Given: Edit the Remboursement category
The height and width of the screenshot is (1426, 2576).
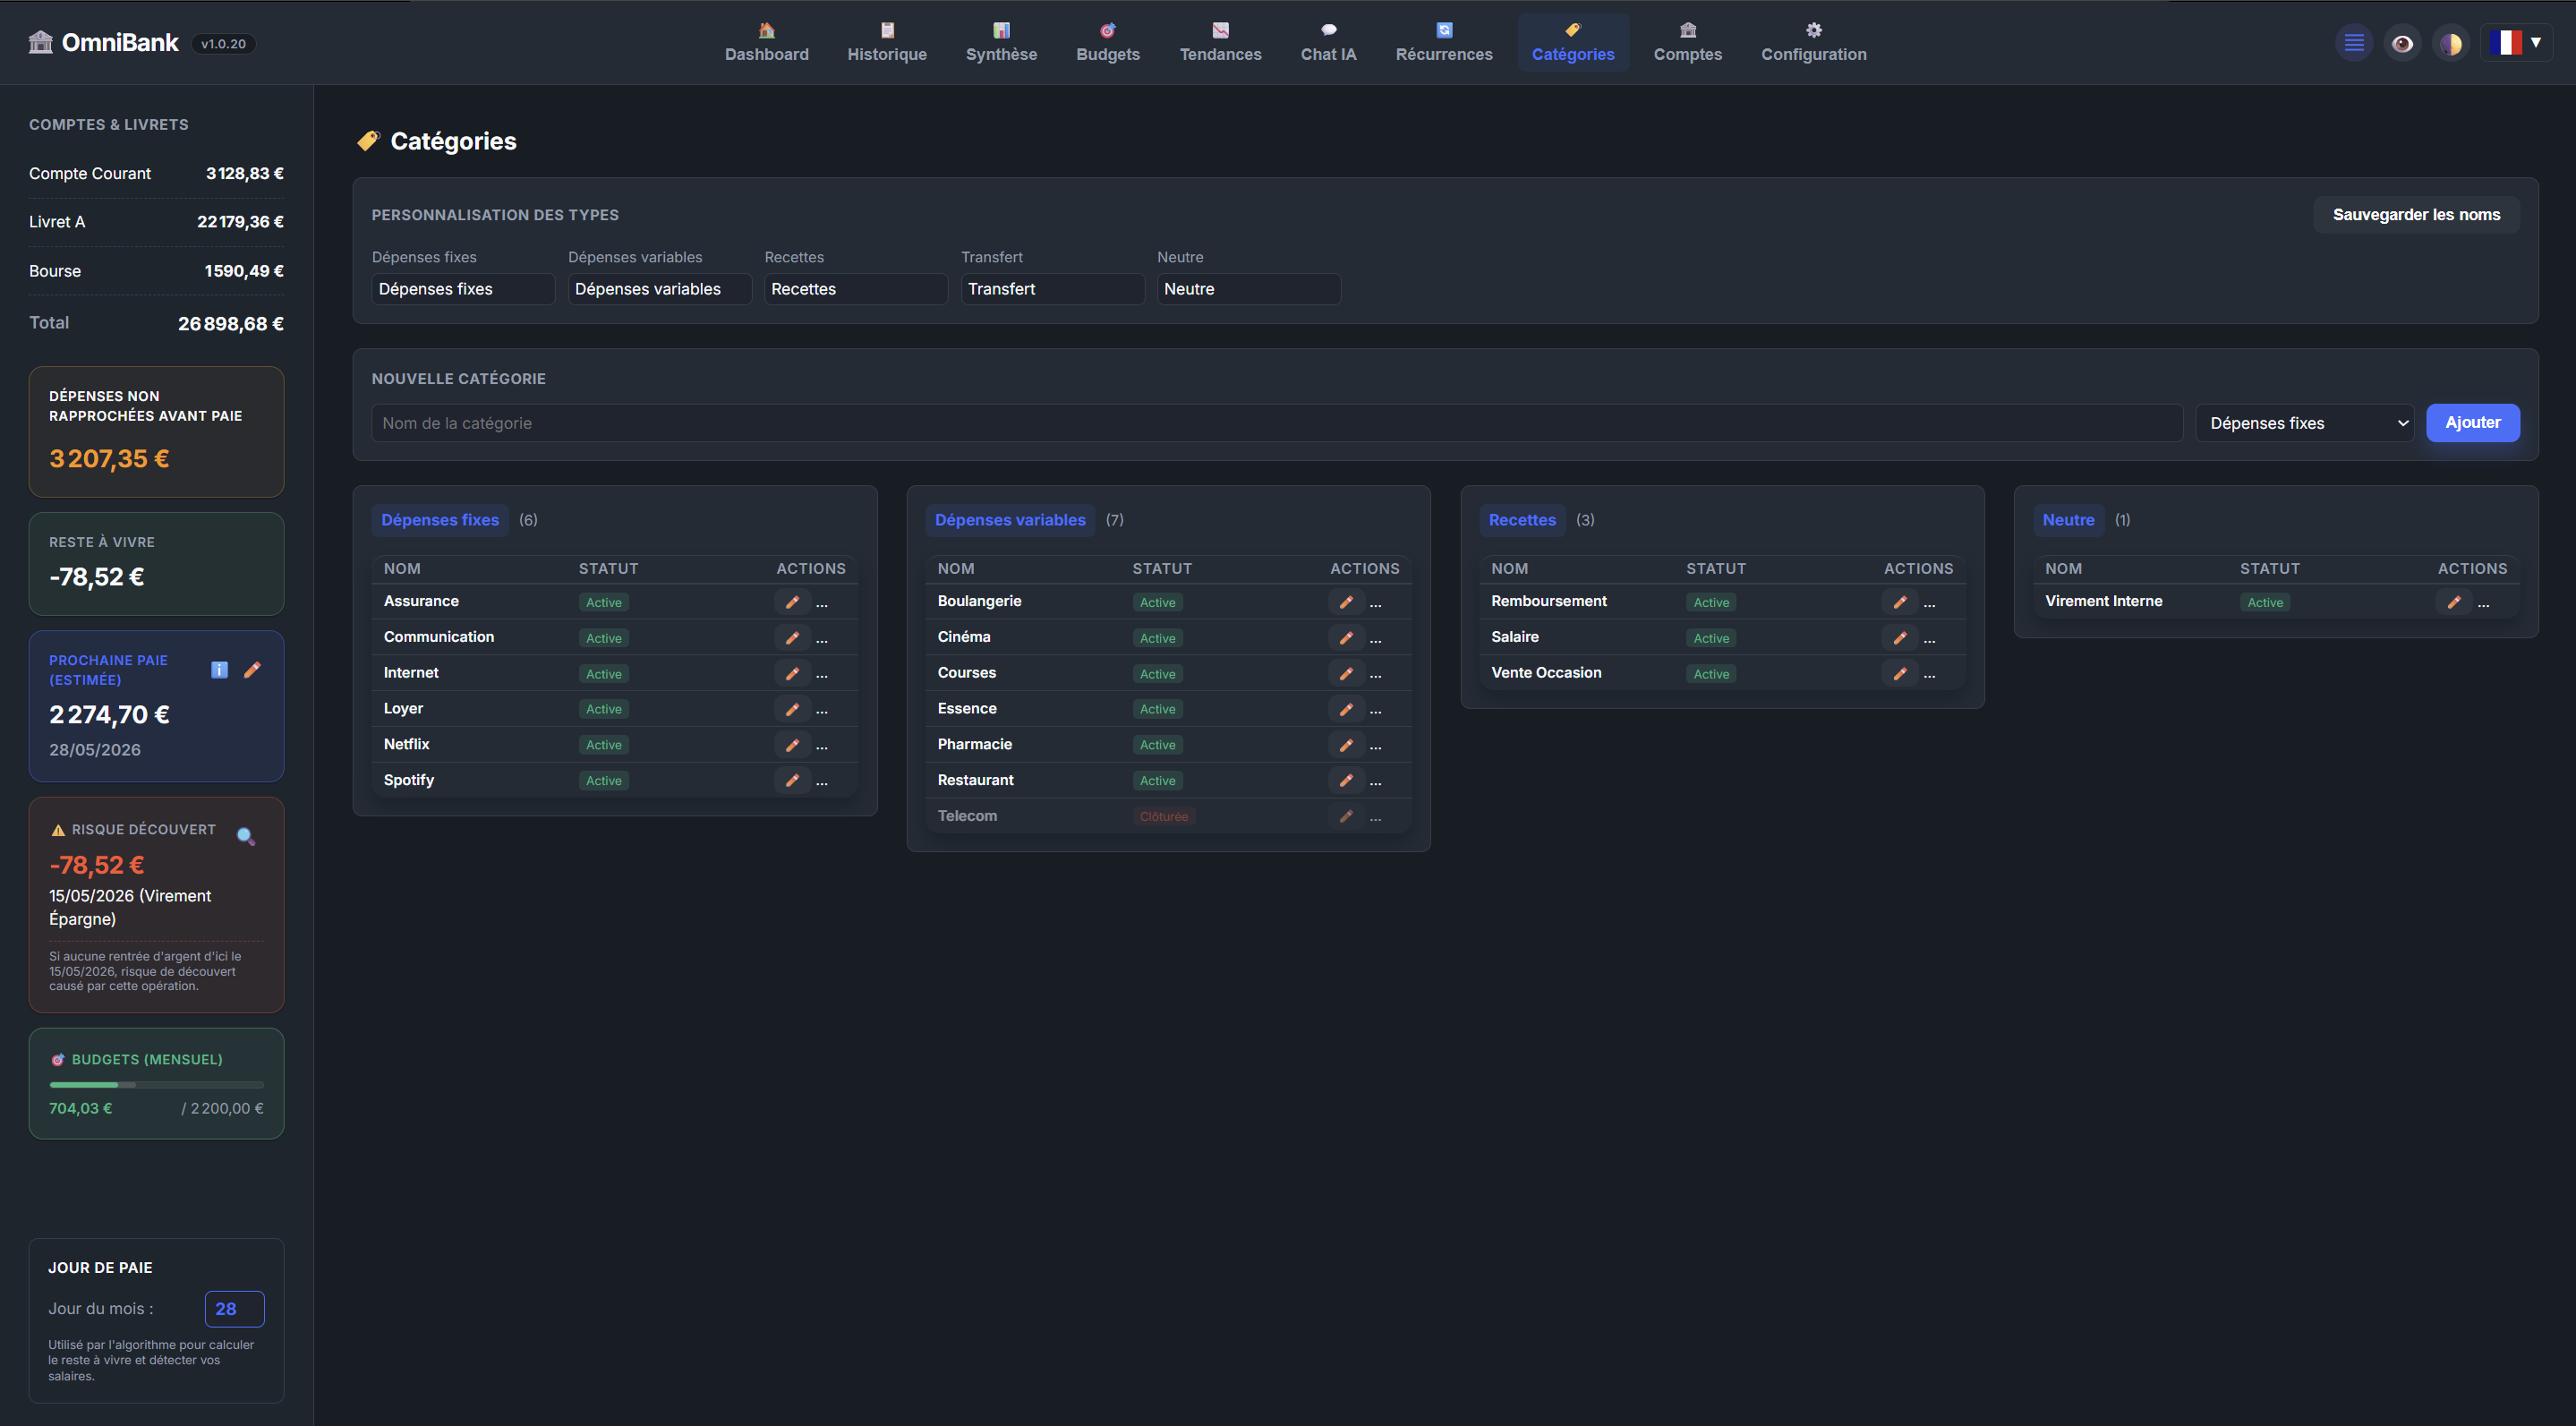Looking at the screenshot, I should [1900, 602].
